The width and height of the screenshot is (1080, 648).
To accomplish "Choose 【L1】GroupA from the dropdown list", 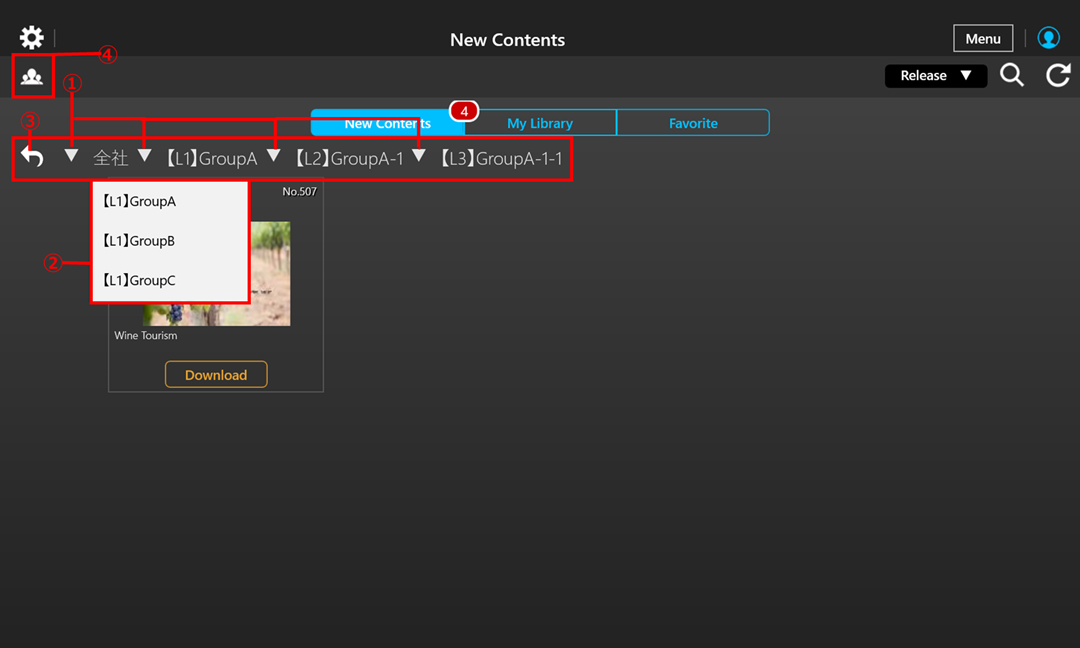I will click(x=170, y=201).
